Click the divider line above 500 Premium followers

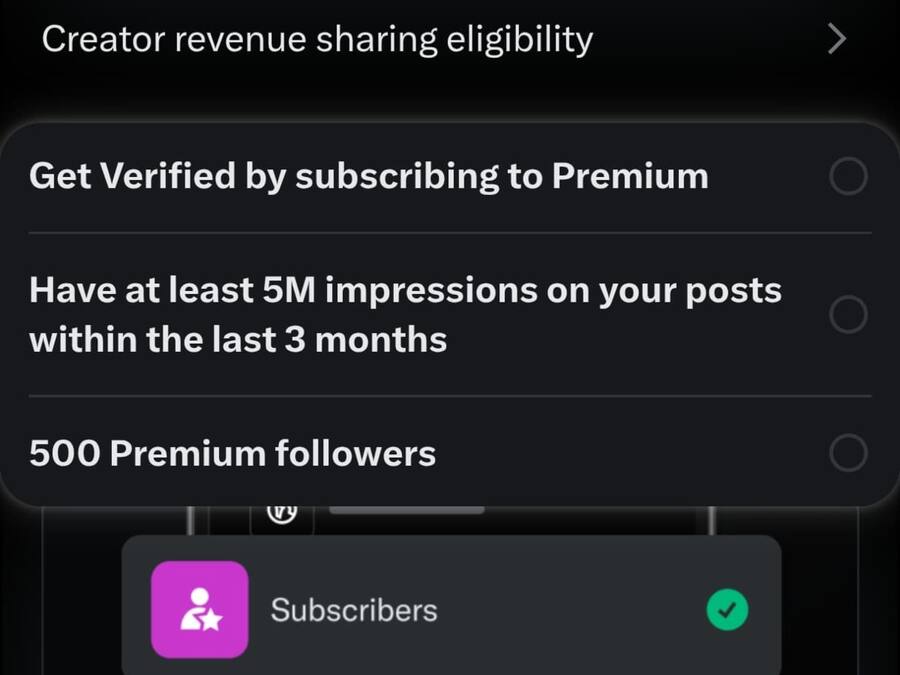pyautogui.click(x=450, y=396)
